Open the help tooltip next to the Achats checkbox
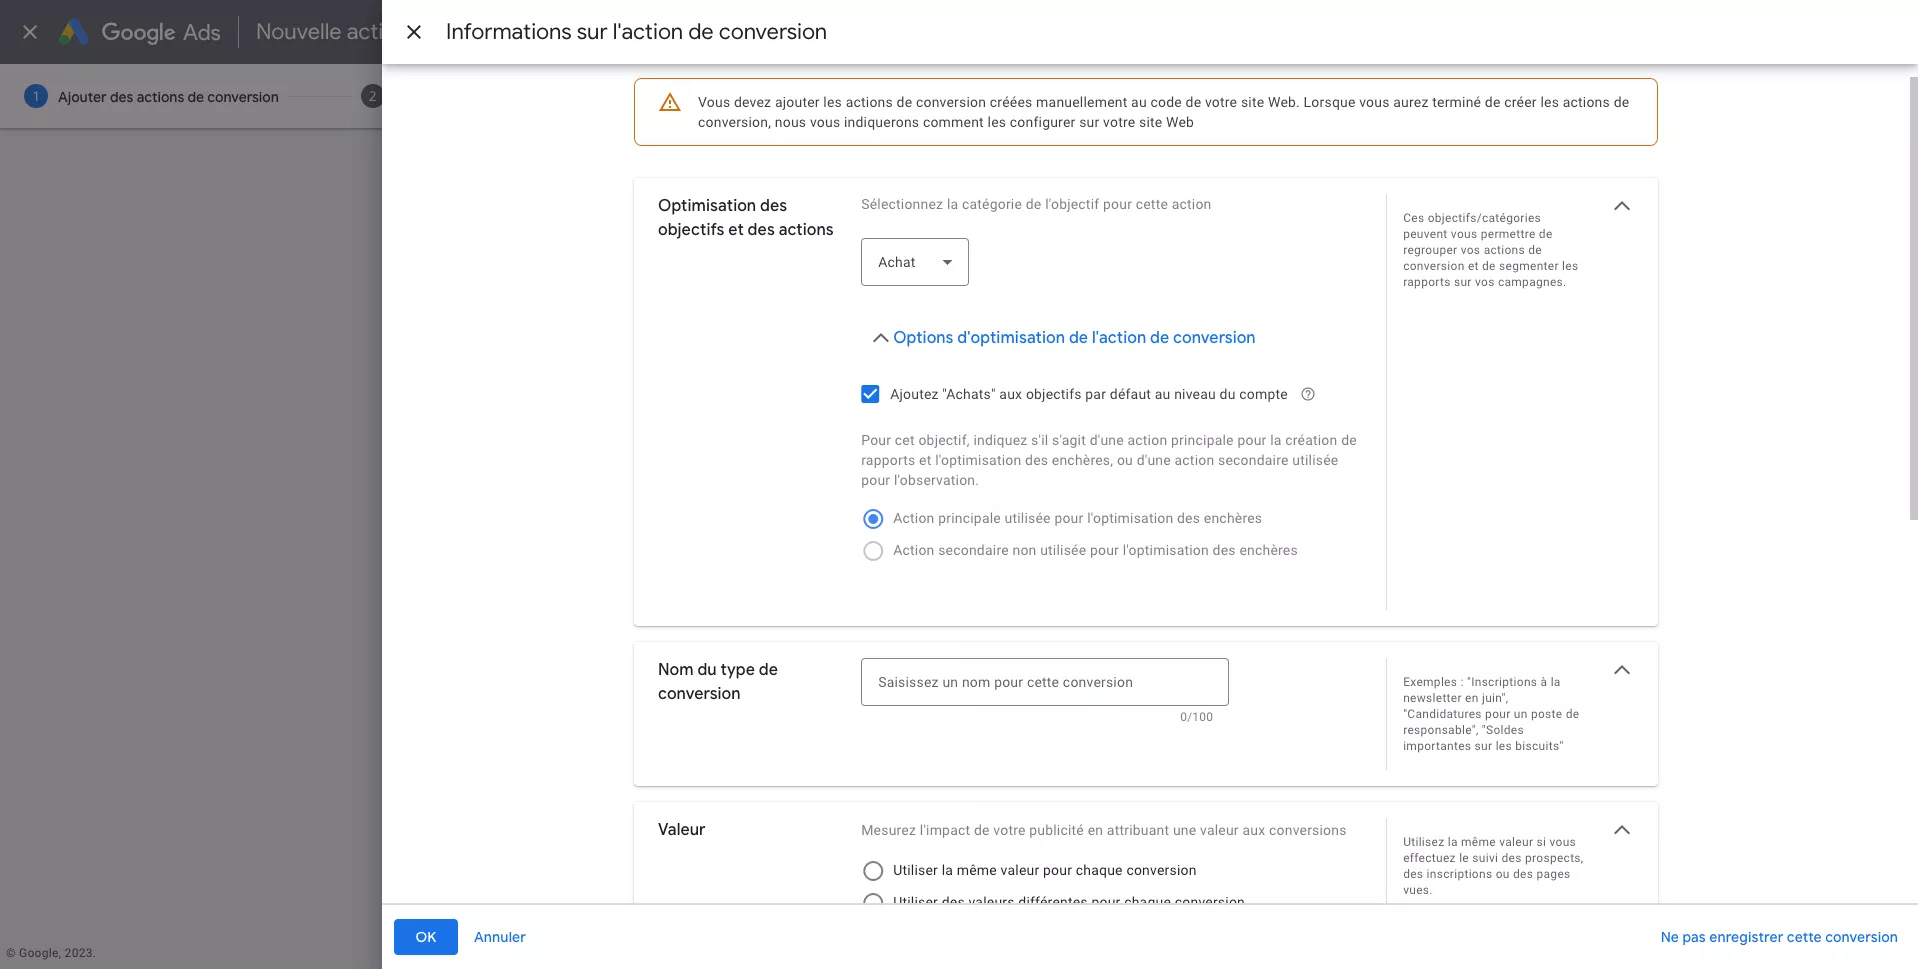The width and height of the screenshot is (1918, 969). [1308, 394]
